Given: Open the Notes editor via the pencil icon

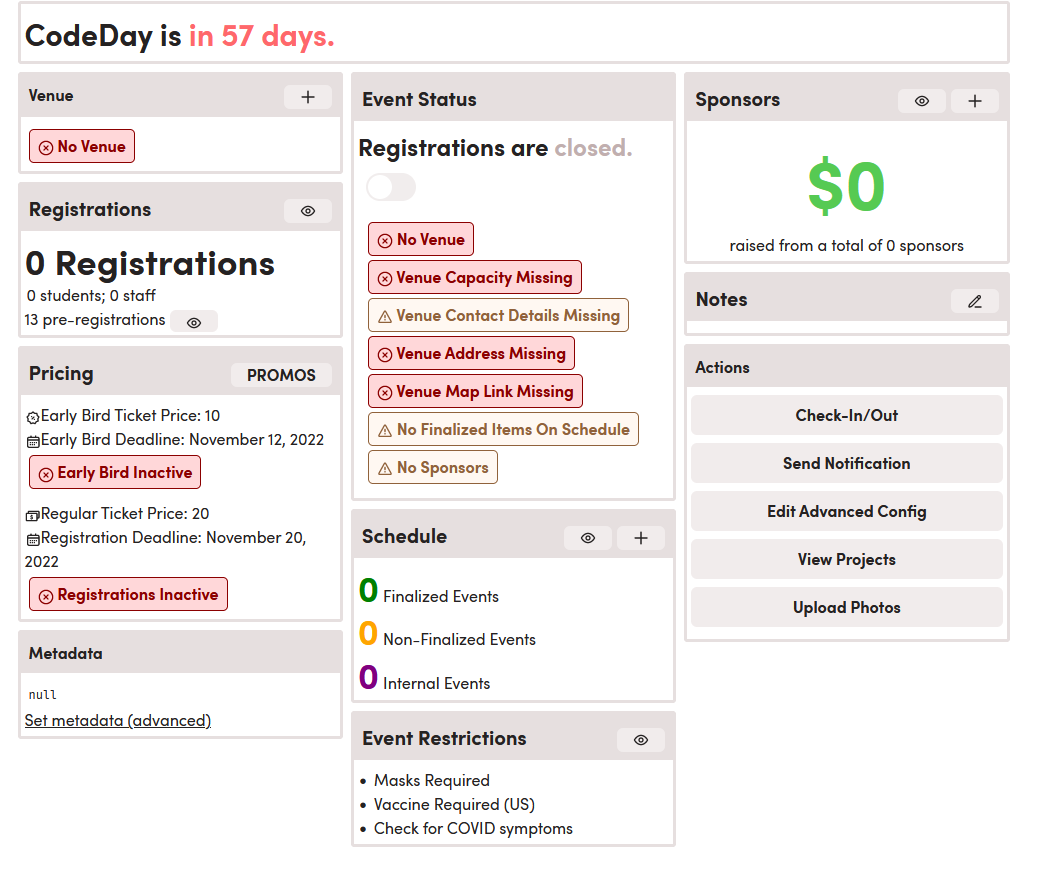Looking at the screenshot, I should click(974, 300).
